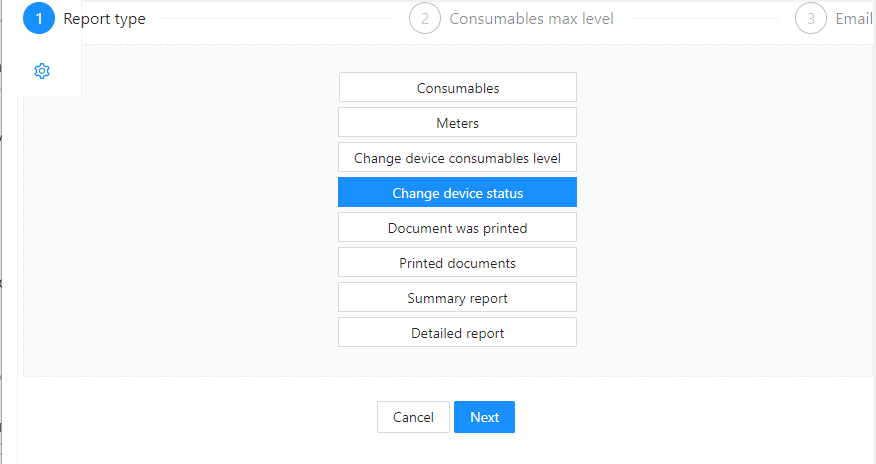Select the Consumables report type

point(458,87)
